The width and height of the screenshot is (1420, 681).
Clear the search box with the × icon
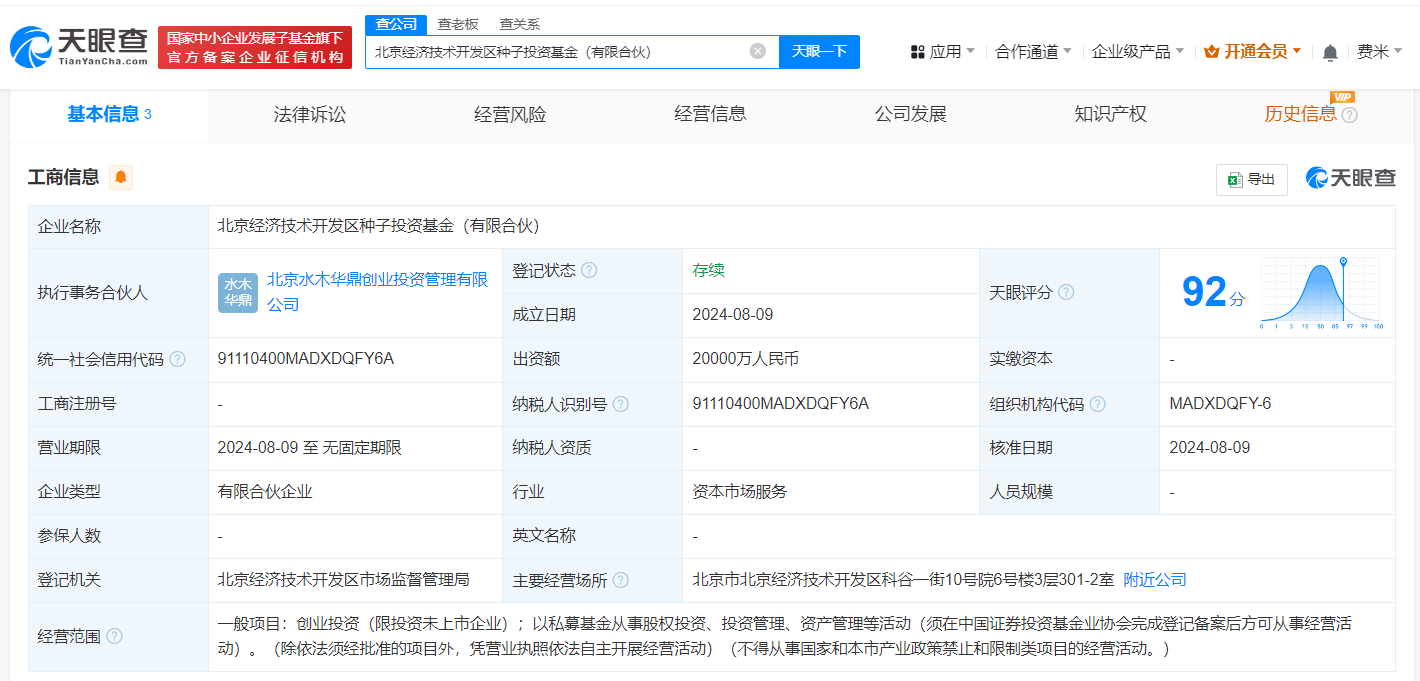757,51
